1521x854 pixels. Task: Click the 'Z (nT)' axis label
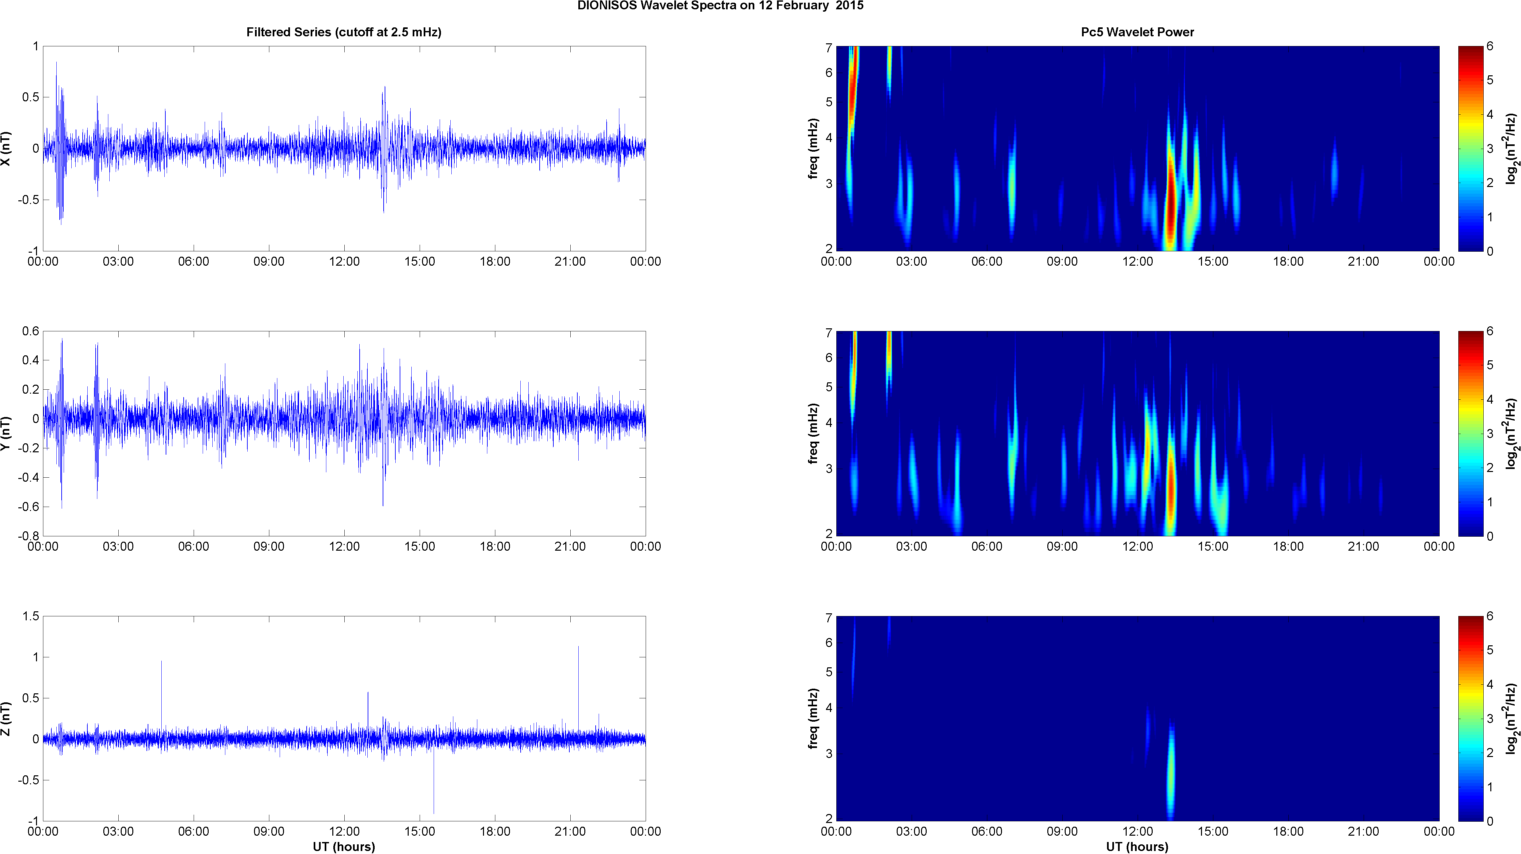click(8, 718)
